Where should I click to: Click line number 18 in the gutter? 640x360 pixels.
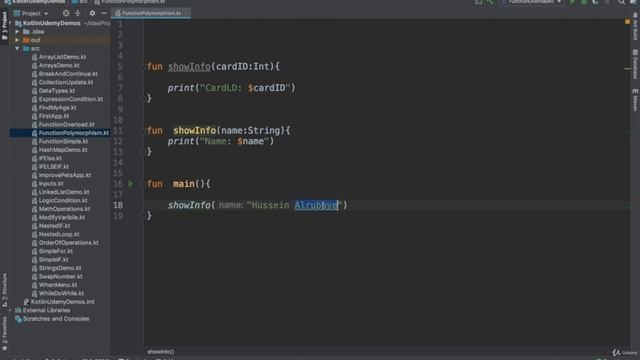pos(118,205)
